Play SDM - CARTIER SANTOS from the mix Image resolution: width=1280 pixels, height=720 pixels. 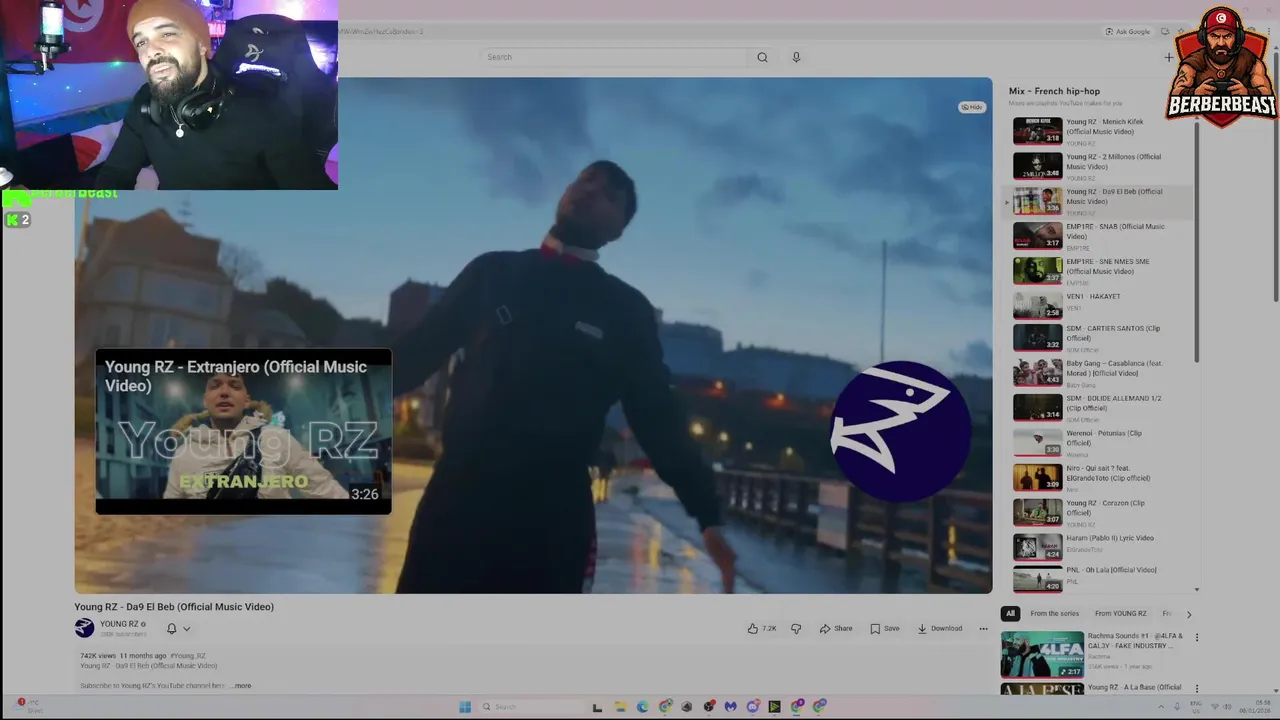(x=1100, y=338)
